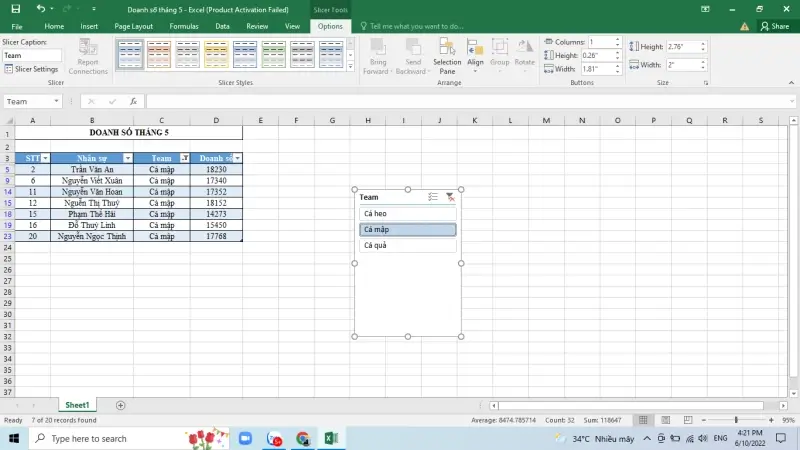Click the Slicer Caption text field
The image size is (800, 450).
pyautogui.click(x=31, y=56)
